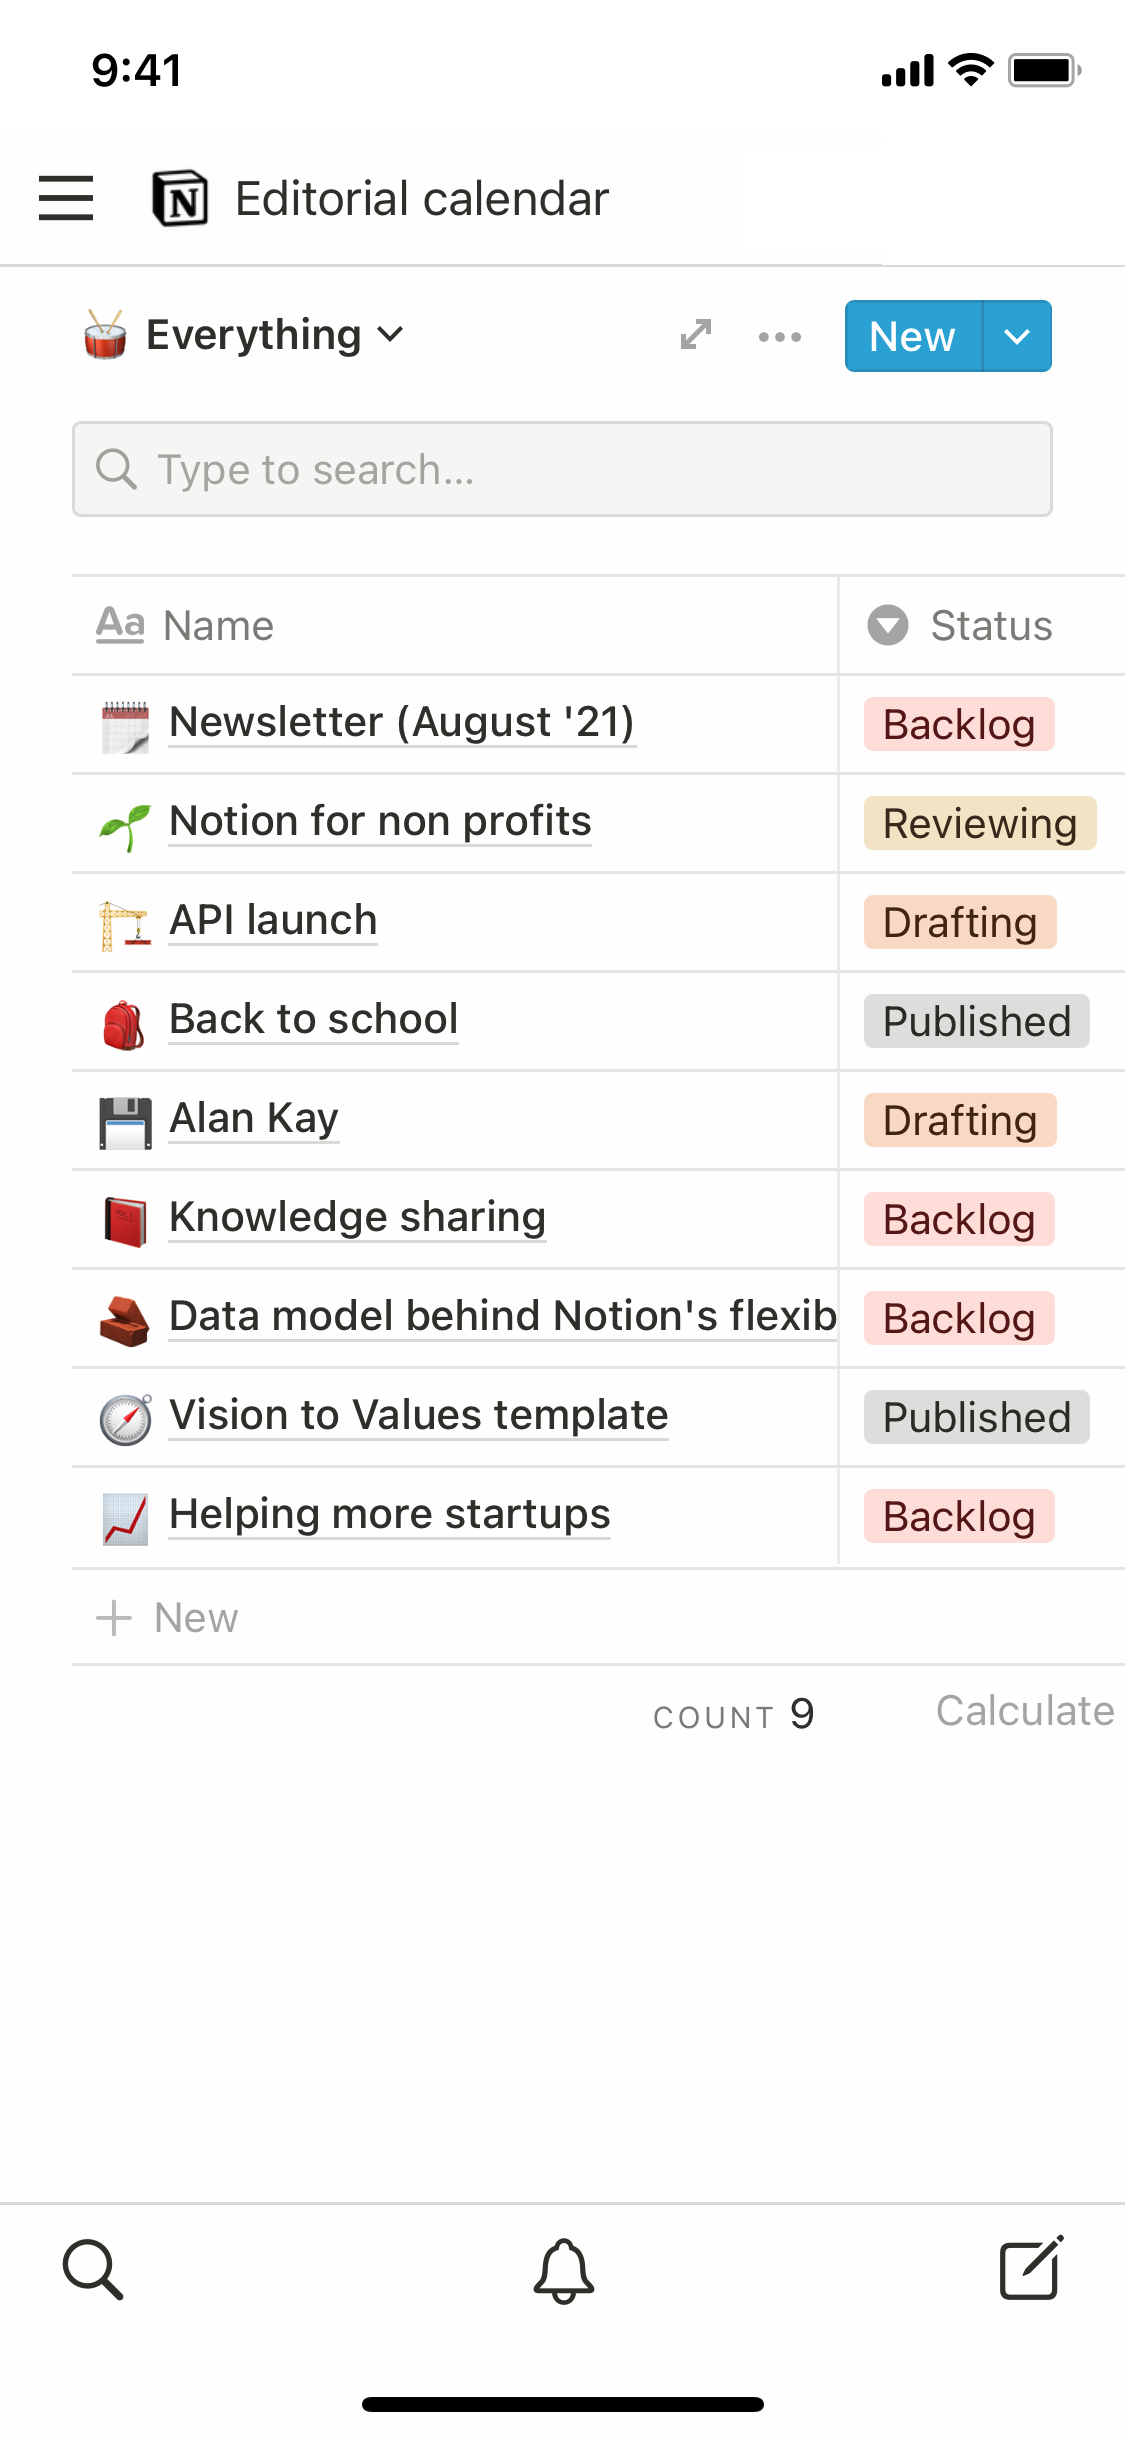Expand the Everything view switcher

(x=274, y=335)
